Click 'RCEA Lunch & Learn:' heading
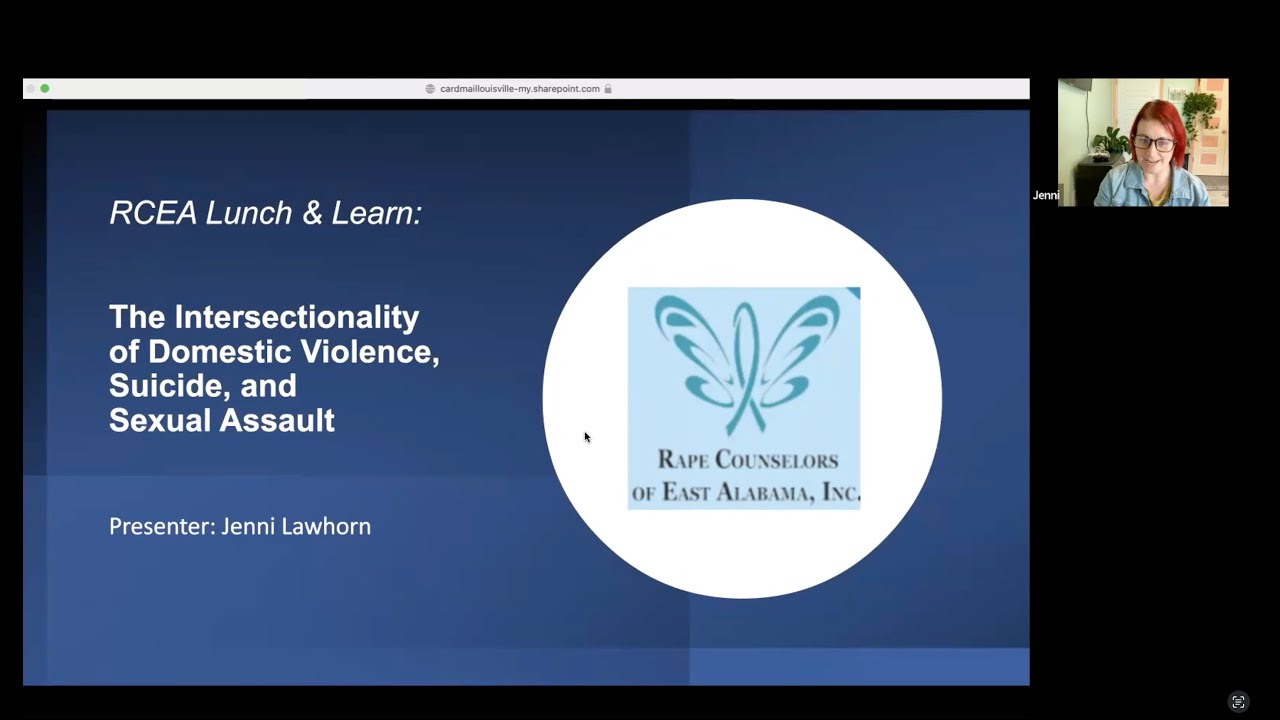 (266, 213)
